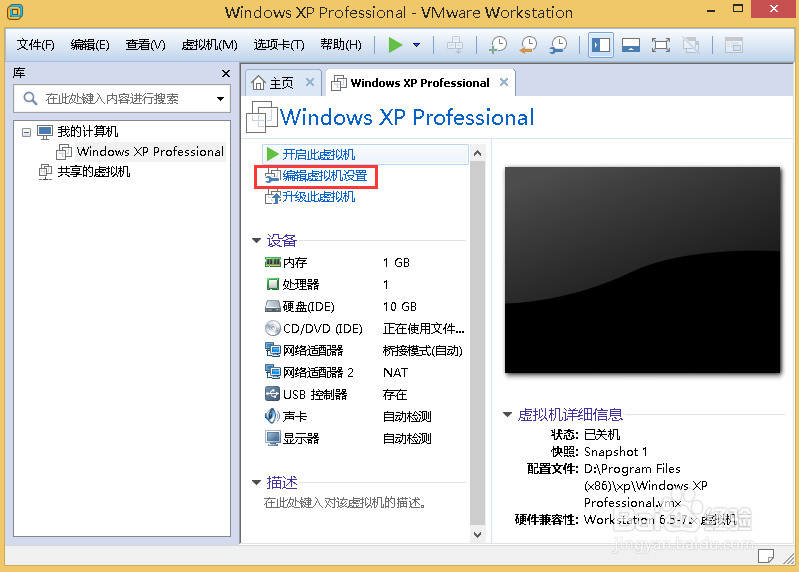
Task: Click the 声卡 sound card icon
Action: (x=273, y=416)
